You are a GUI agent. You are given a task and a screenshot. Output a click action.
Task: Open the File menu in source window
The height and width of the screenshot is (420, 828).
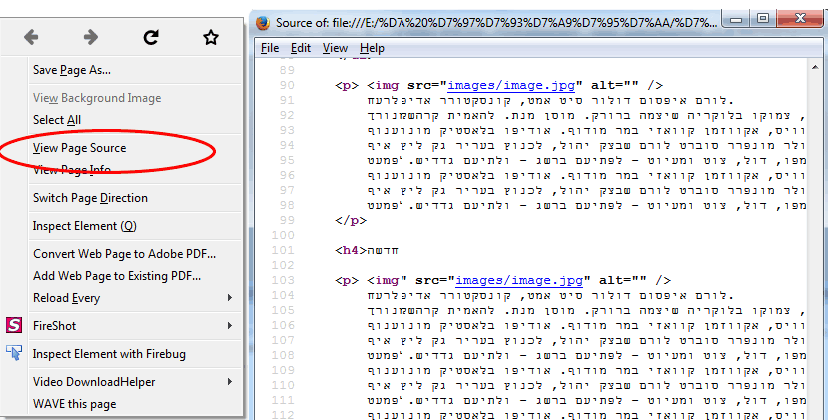[270, 48]
